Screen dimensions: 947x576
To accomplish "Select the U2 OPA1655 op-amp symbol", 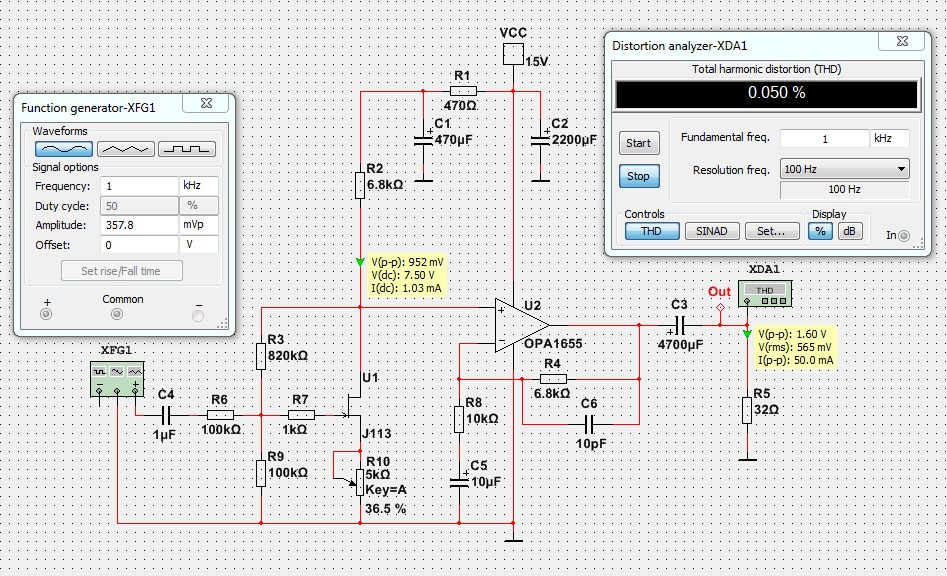I will coord(521,325).
